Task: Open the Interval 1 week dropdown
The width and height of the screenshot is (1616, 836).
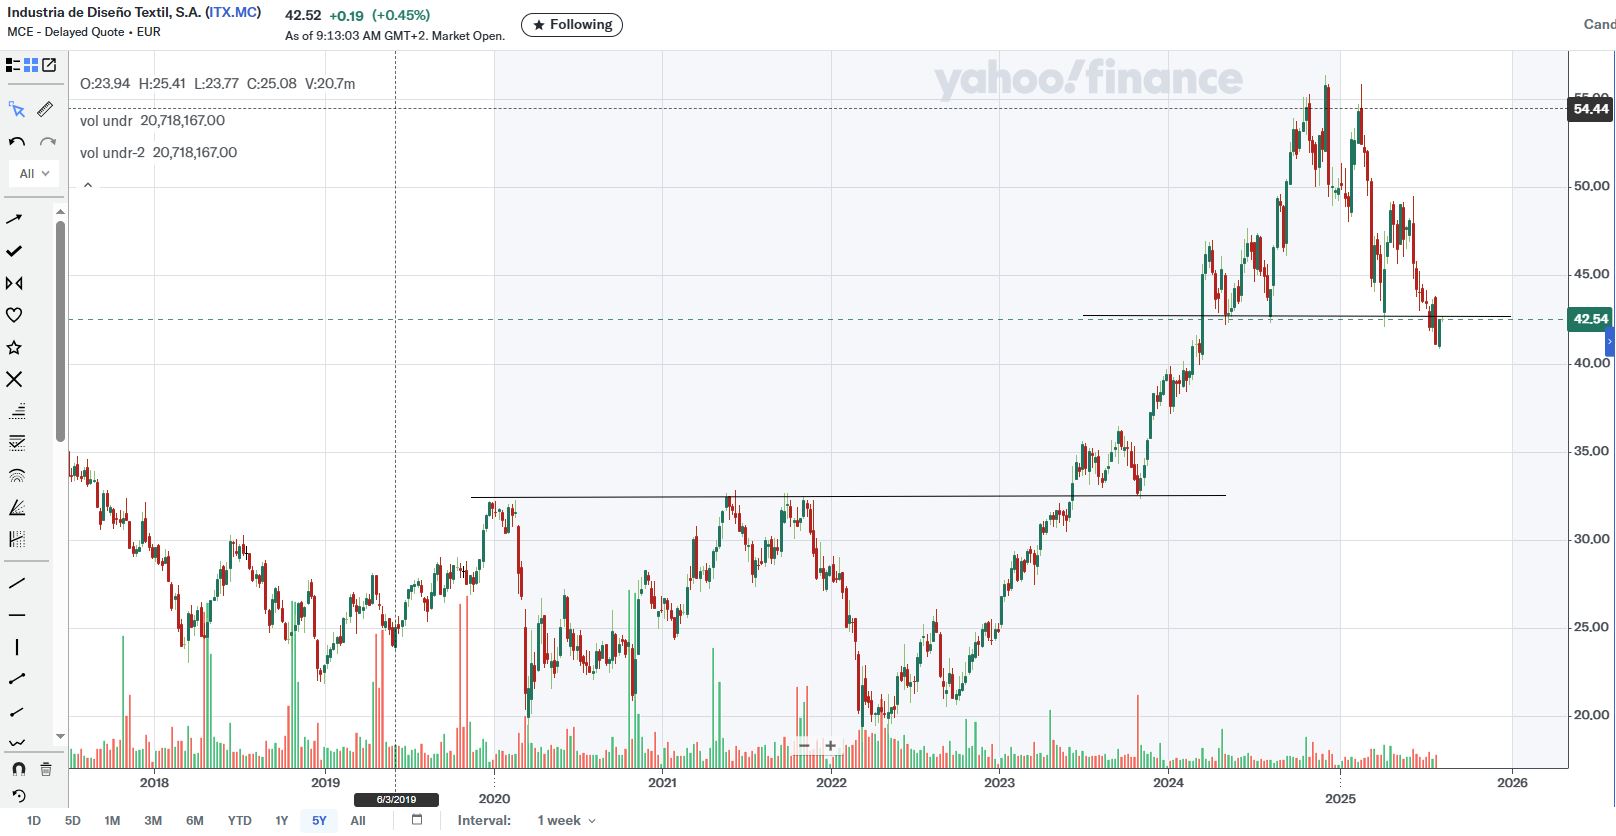Action: click(x=566, y=821)
